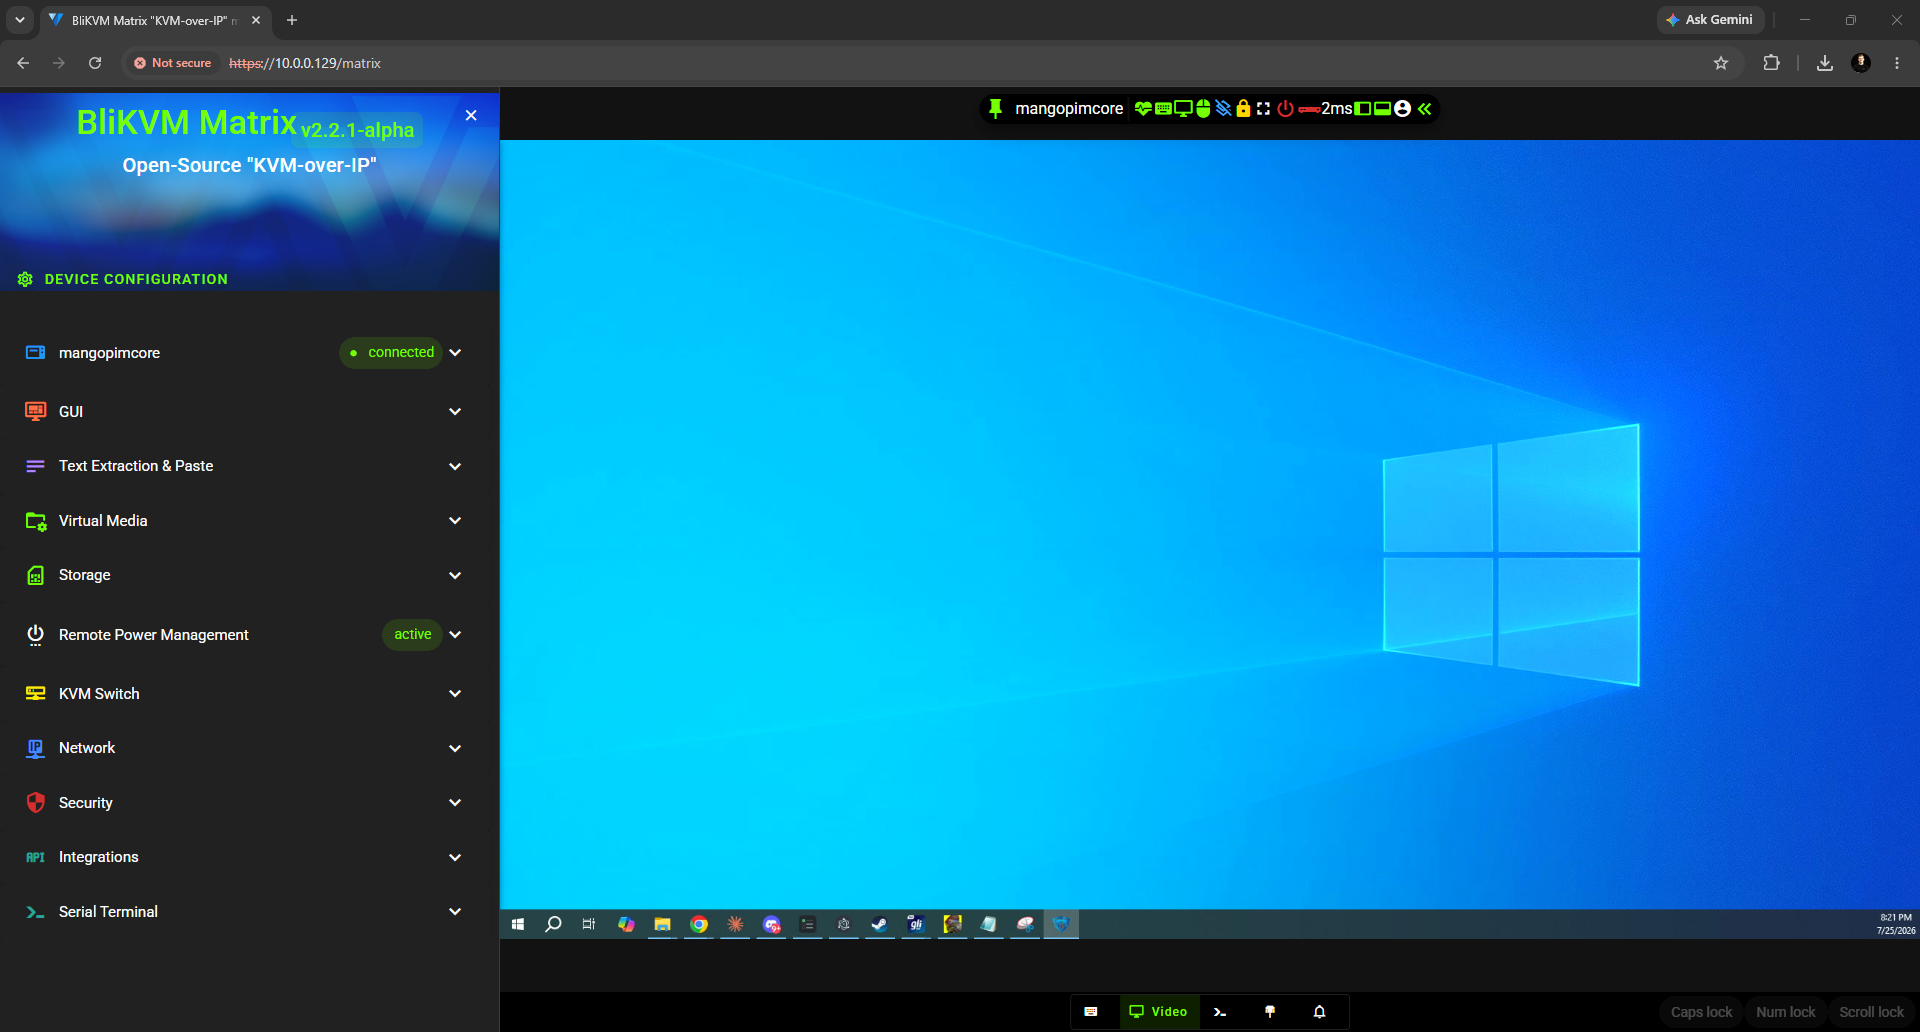The image size is (1920, 1032).
Task: Click the red power icon in top toolbar
Action: [1285, 108]
